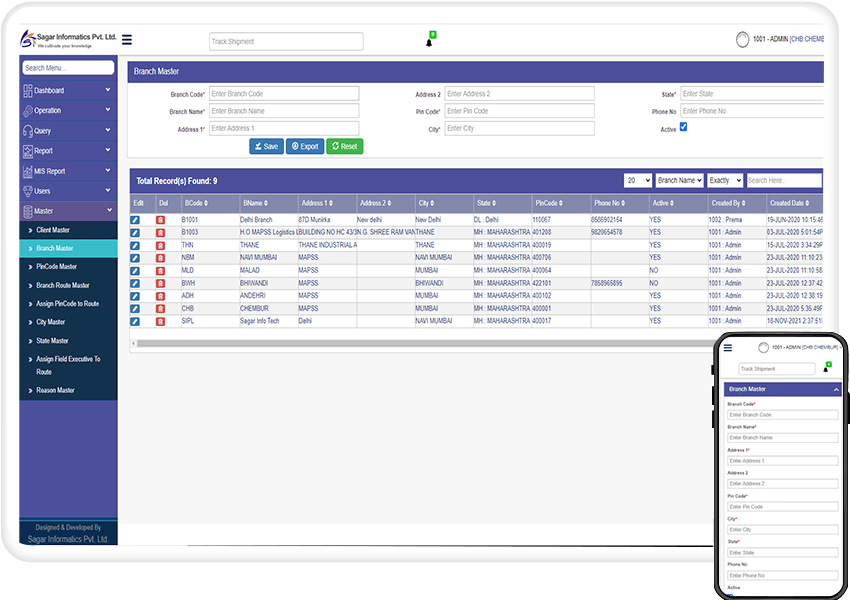Toggle the Active checkbox
The image size is (850, 600).
coord(684,127)
